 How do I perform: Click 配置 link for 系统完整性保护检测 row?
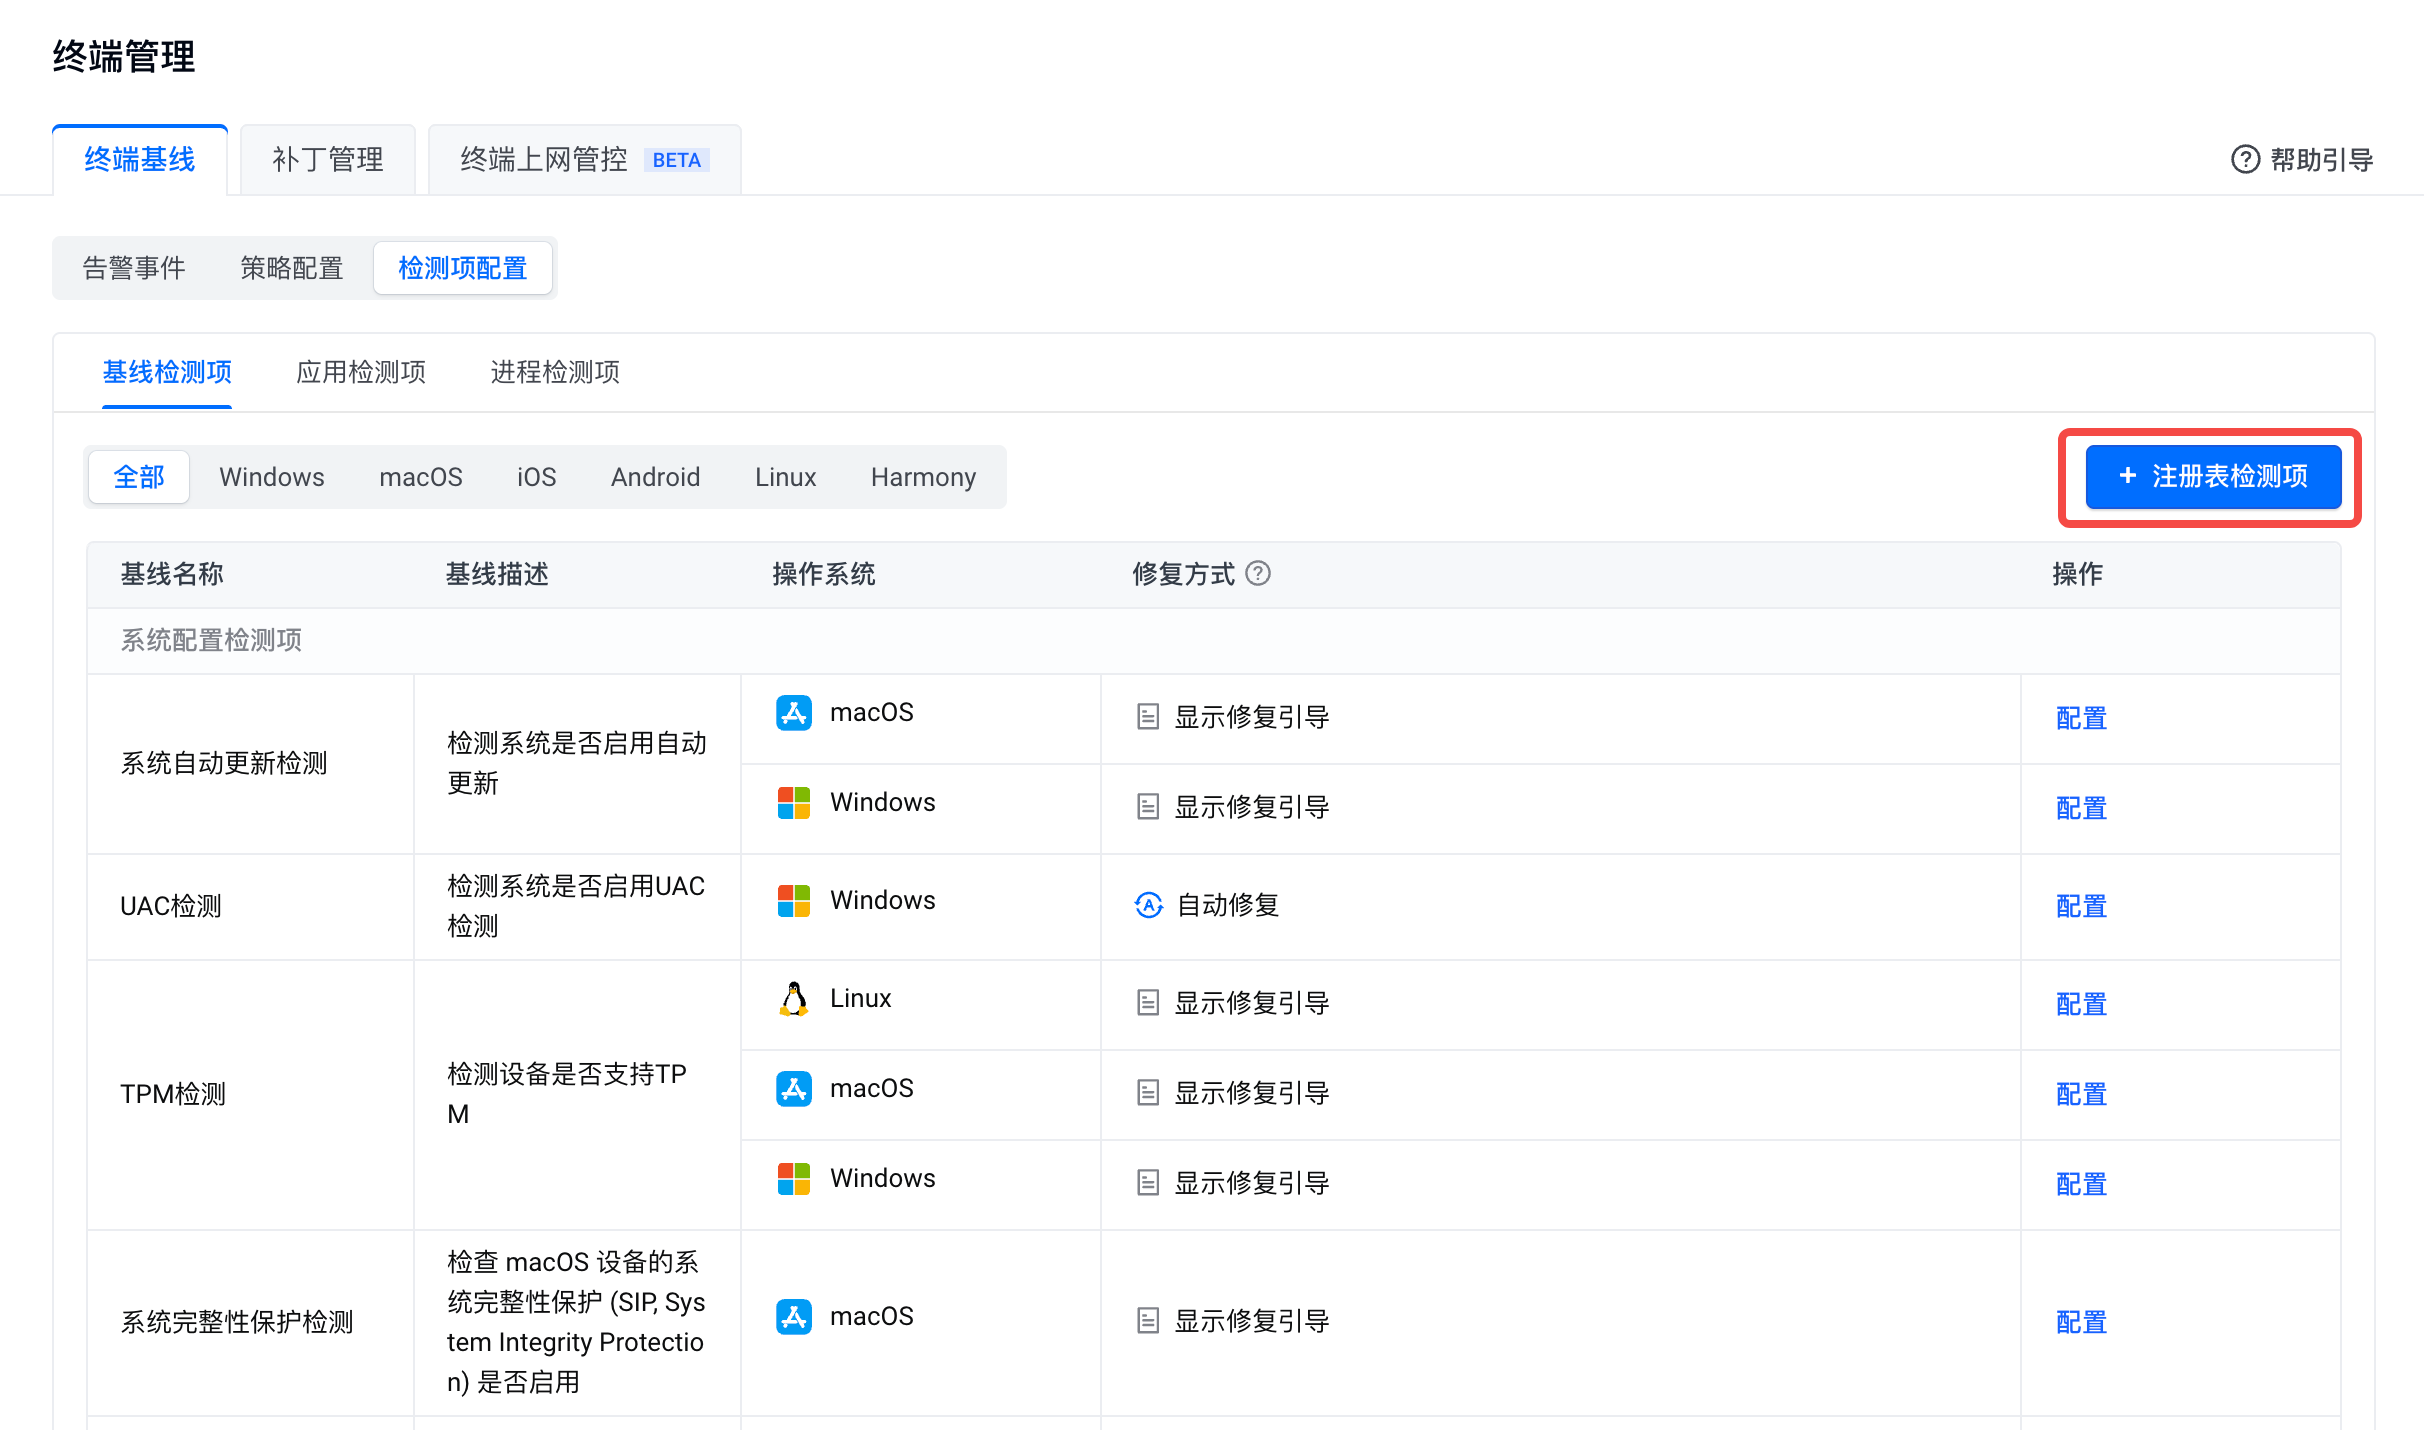pos(2081,1322)
